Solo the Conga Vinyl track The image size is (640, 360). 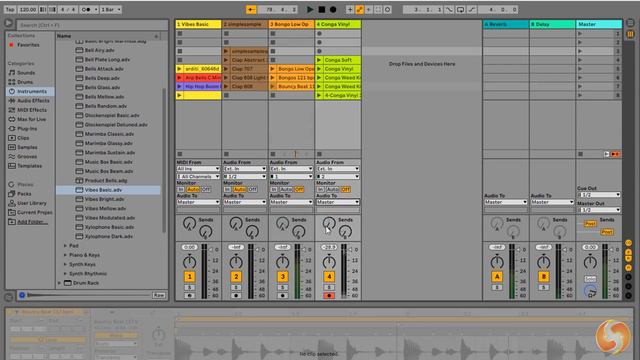tap(329, 287)
